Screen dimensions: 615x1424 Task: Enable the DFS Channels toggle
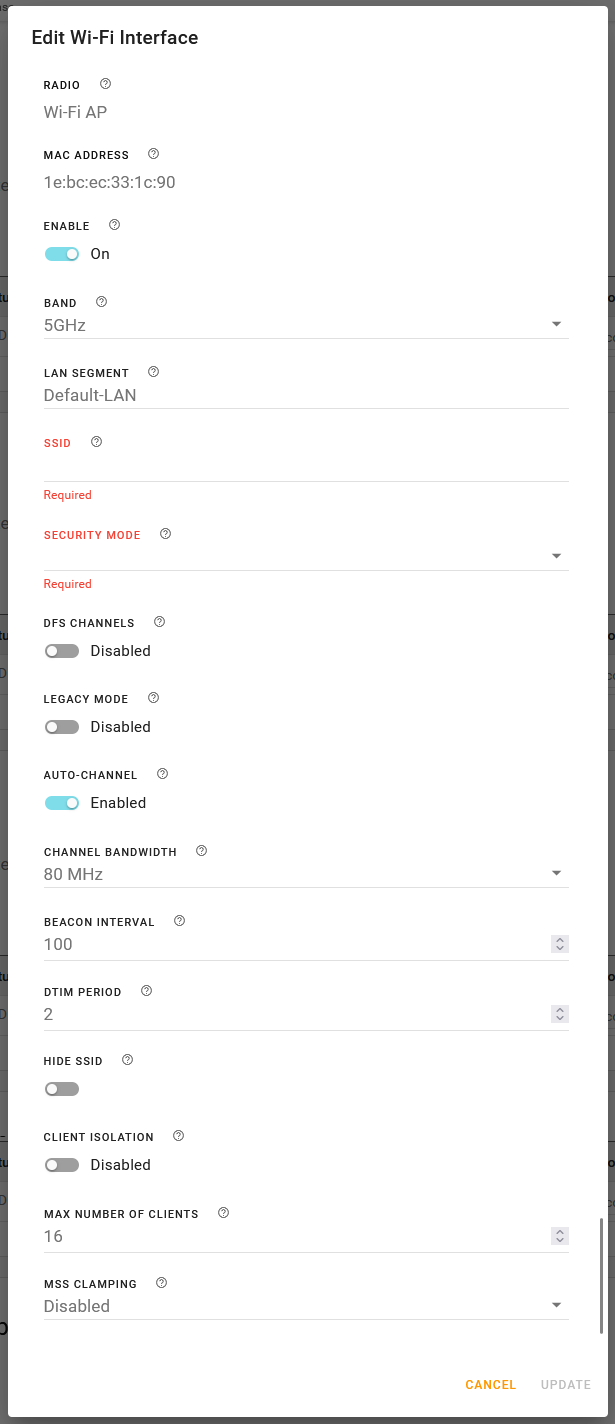click(62, 651)
